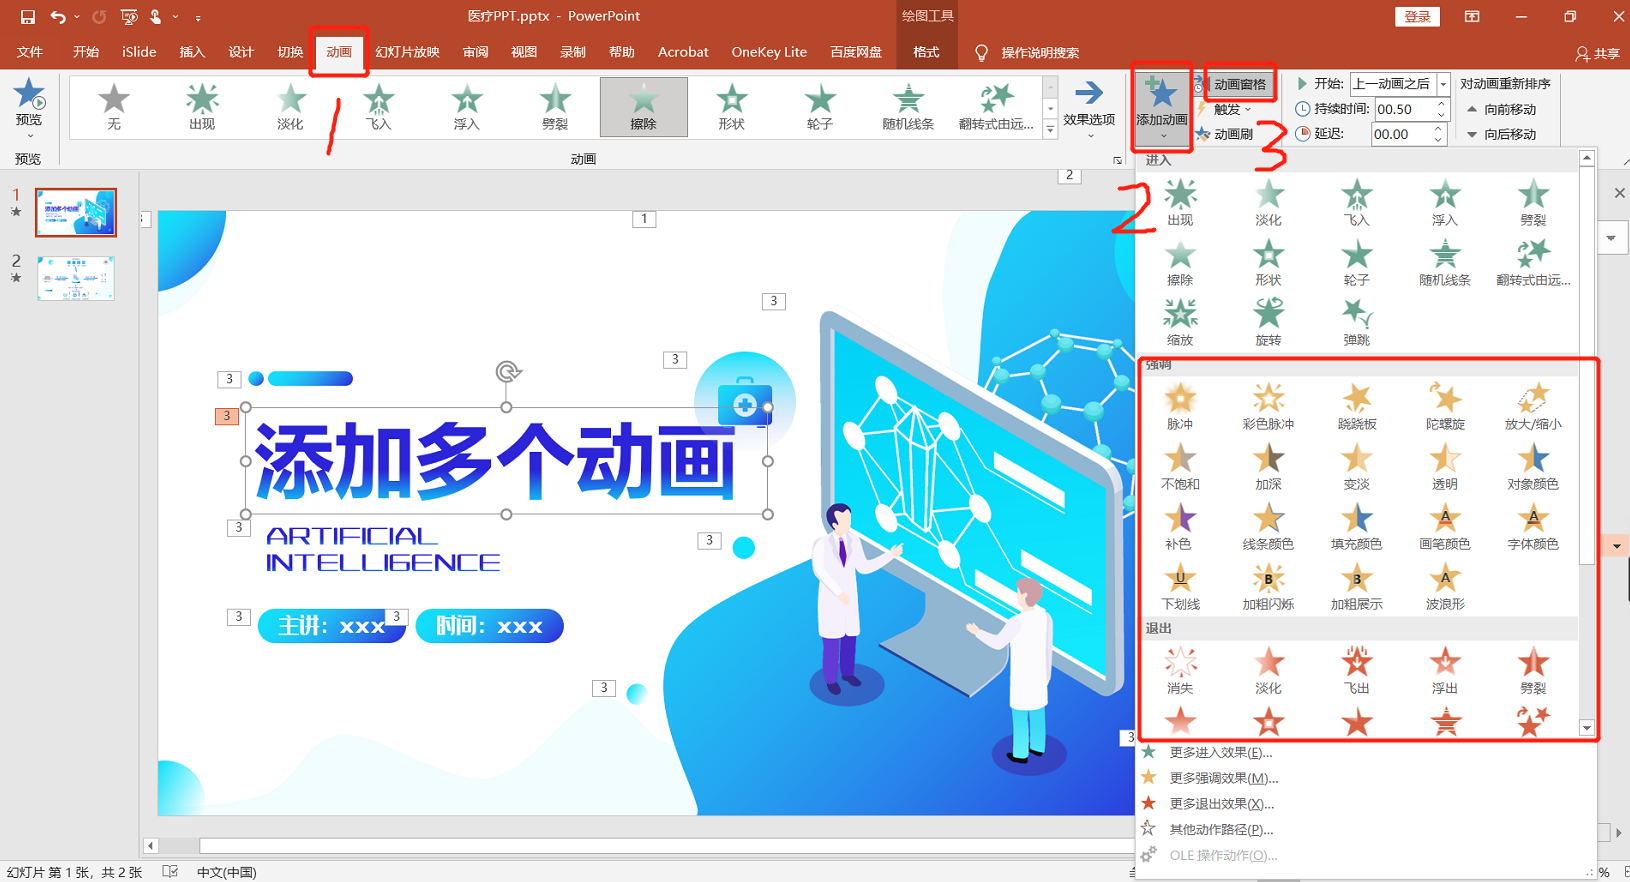This screenshot has width=1630, height=882.
Task: Add 浮出 exit effect
Action: [1444, 671]
